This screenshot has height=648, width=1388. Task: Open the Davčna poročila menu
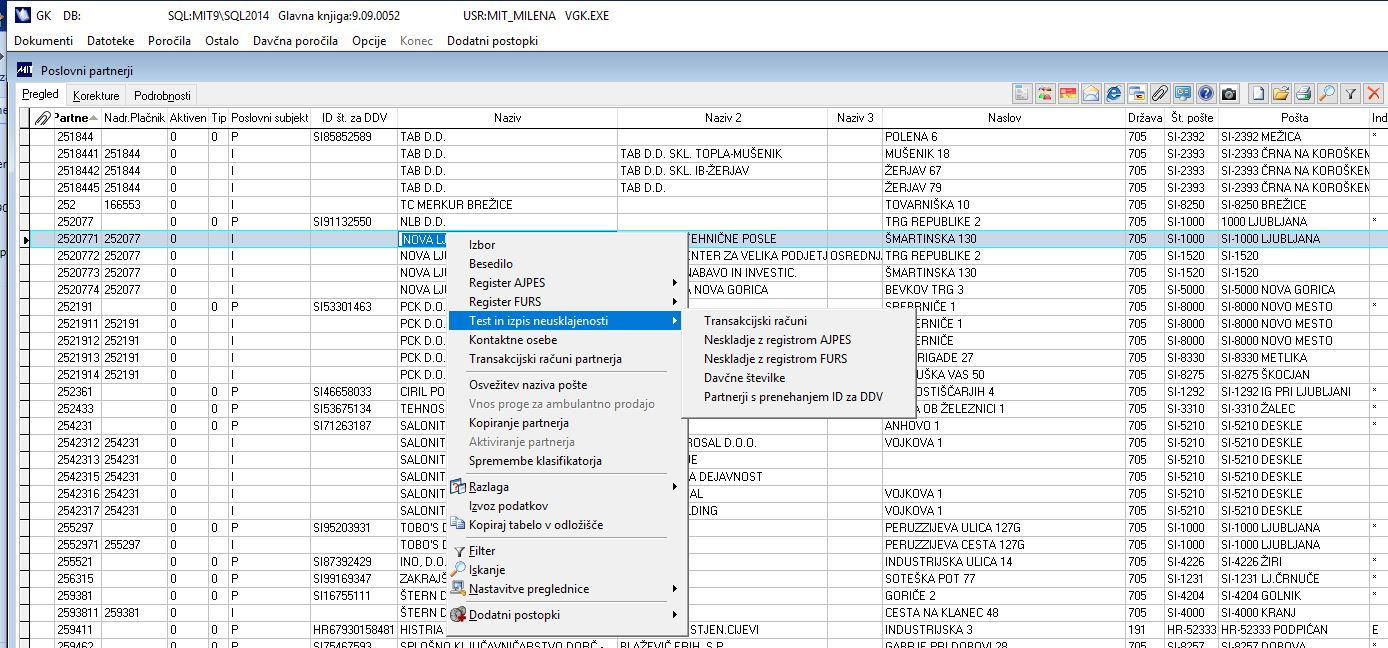point(296,41)
